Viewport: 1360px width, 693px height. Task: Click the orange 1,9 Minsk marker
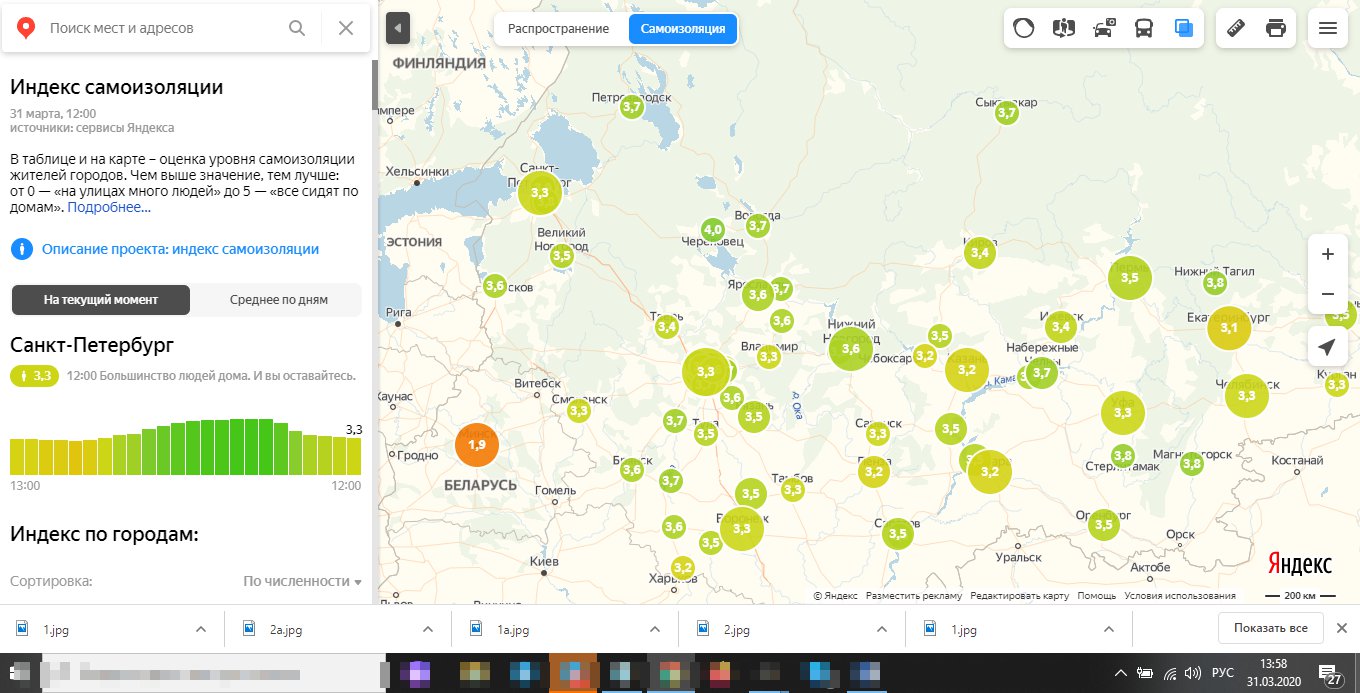pos(477,445)
